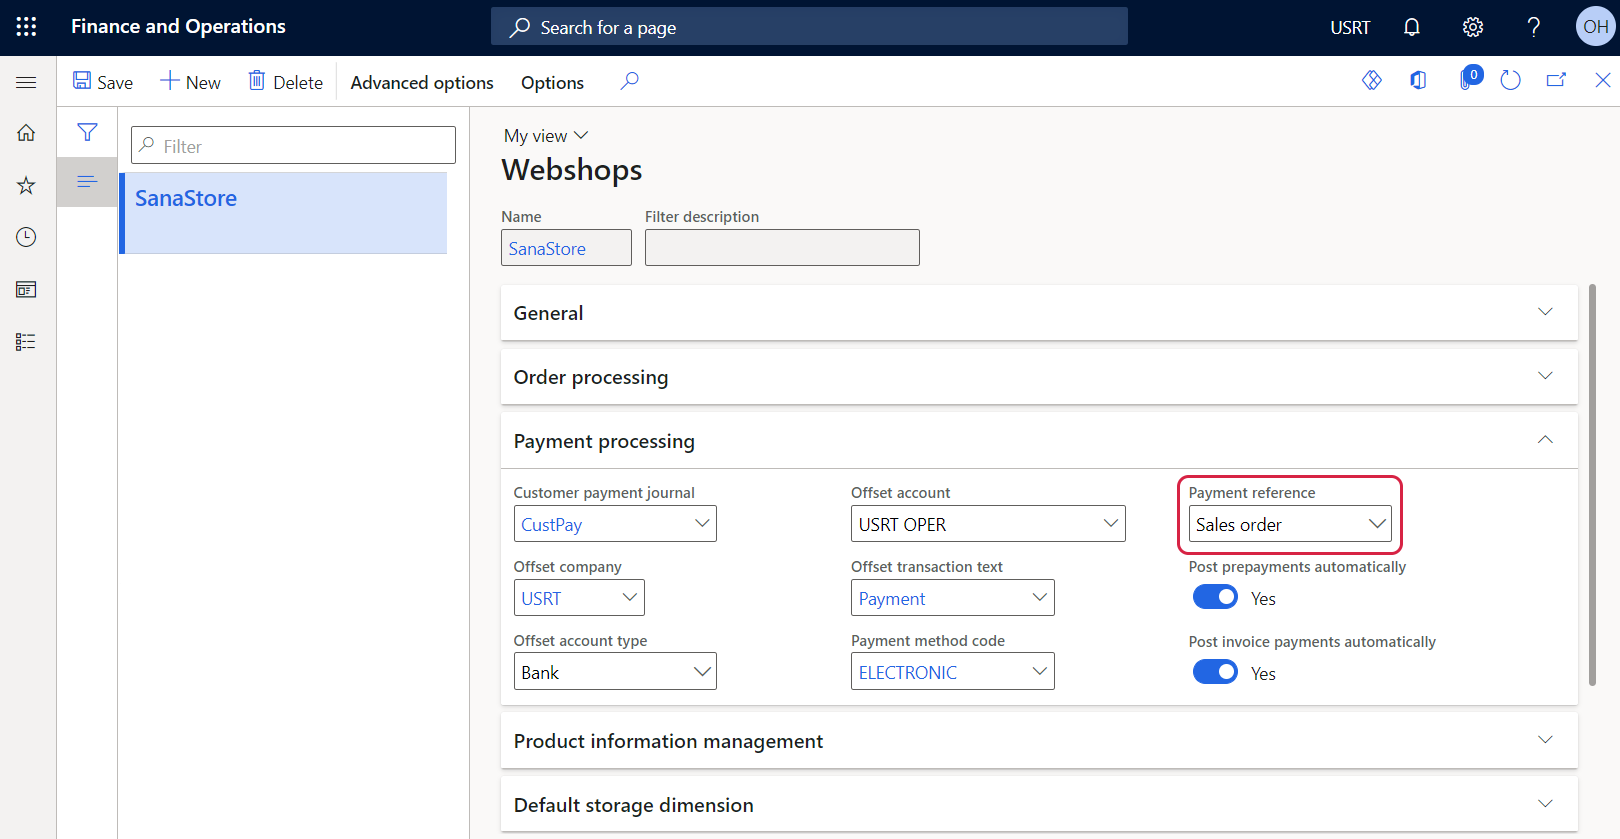Open the Advanced options menu
Image resolution: width=1620 pixels, height=839 pixels.
pyautogui.click(x=421, y=82)
